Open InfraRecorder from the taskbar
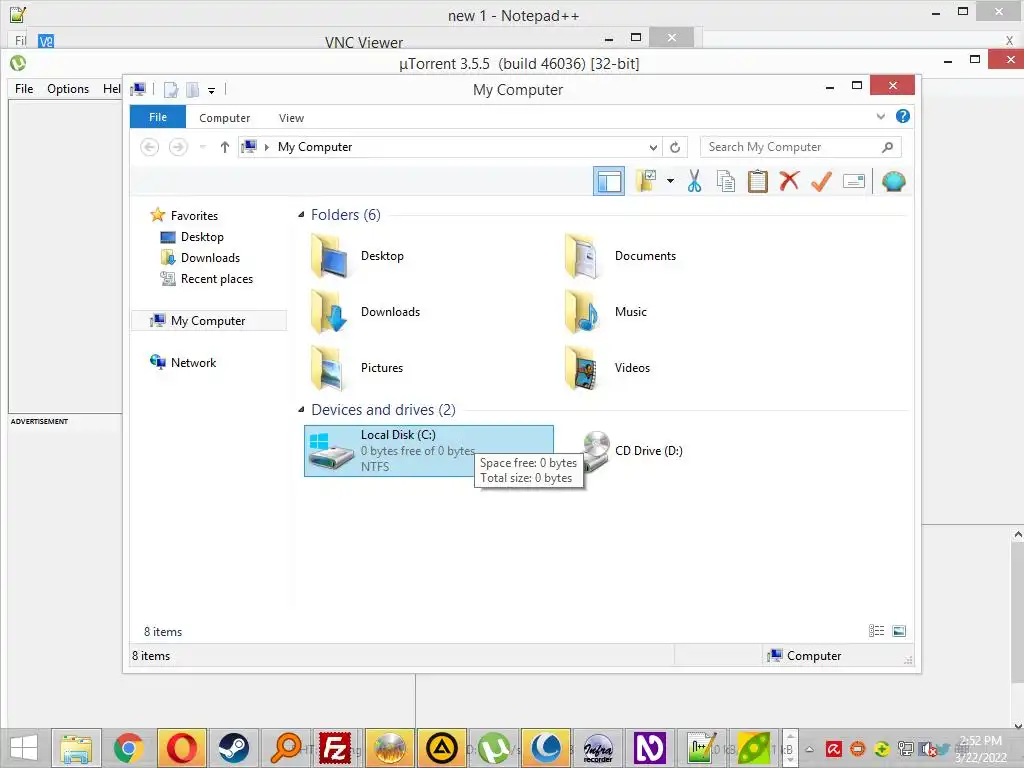Viewport: 1024px width, 768px height. [598, 748]
